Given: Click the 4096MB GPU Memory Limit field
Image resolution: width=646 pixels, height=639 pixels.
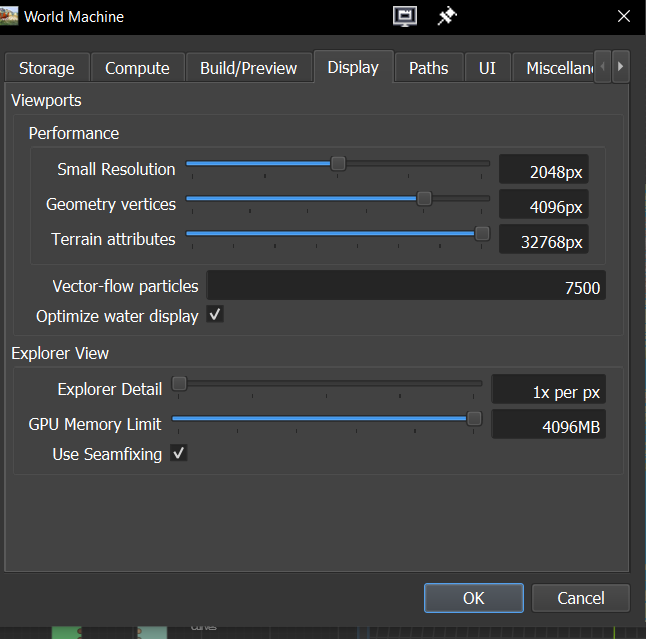Looking at the screenshot, I should [548, 424].
